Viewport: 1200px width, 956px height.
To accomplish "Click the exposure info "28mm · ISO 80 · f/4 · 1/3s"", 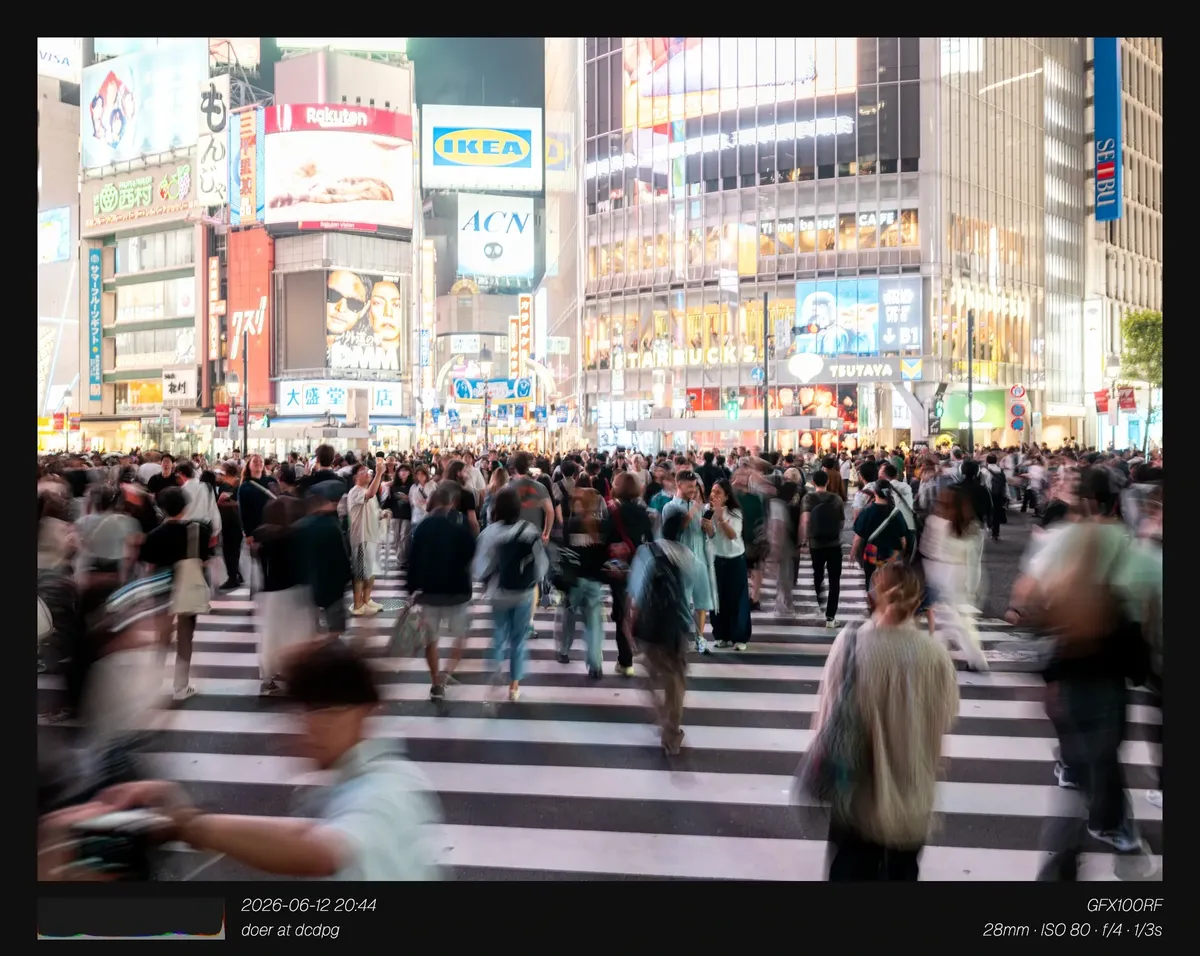I will [1073, 930].
